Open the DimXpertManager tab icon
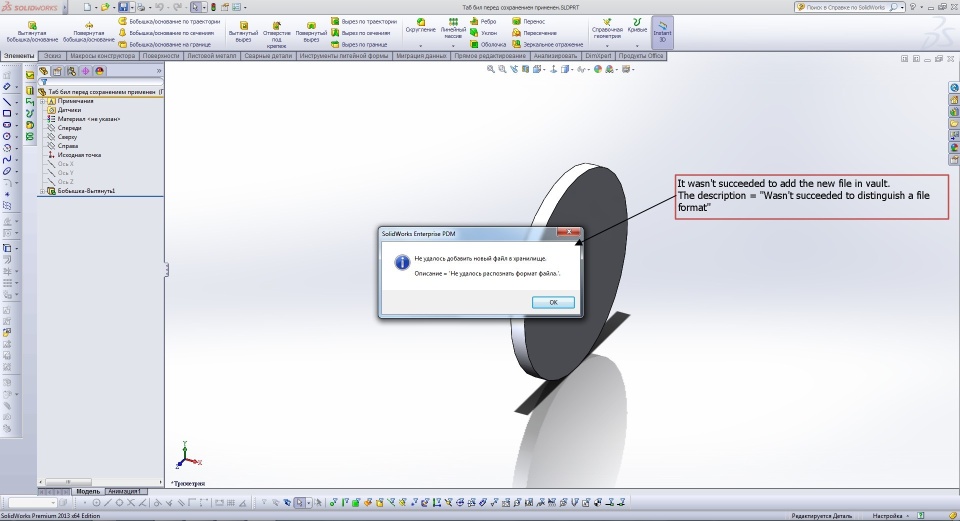The width and height of the screenshot is (960, 521). click(86, 71)
